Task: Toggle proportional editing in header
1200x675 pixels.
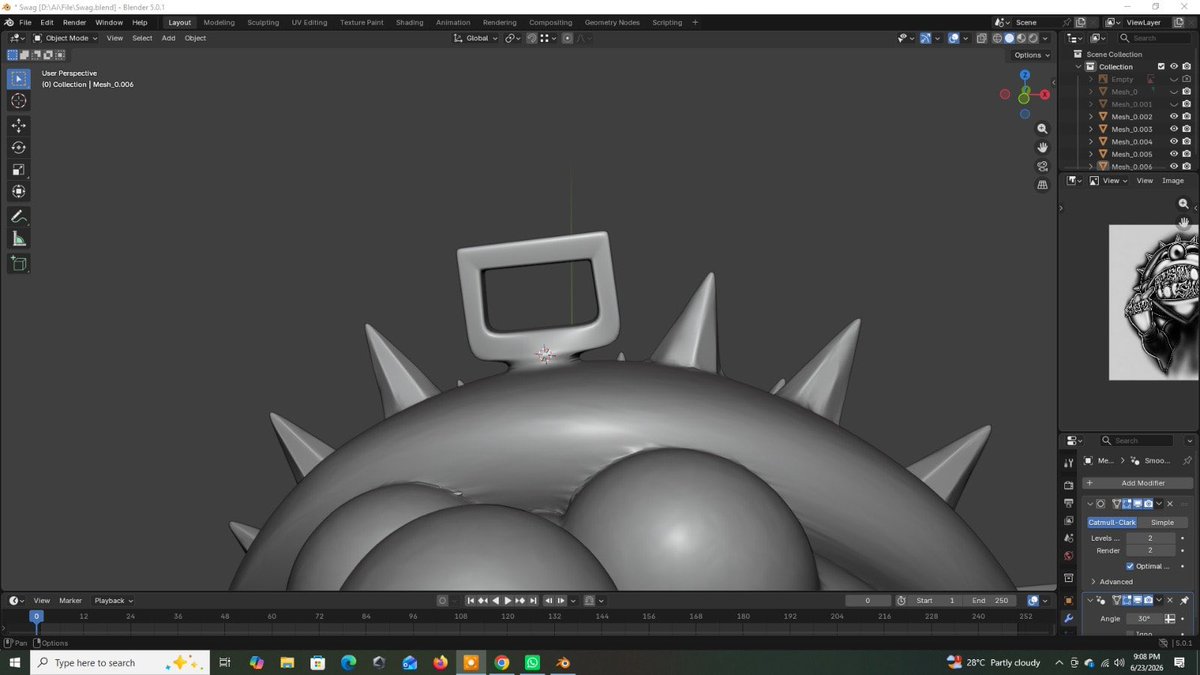Action: (x=567, y=38)
